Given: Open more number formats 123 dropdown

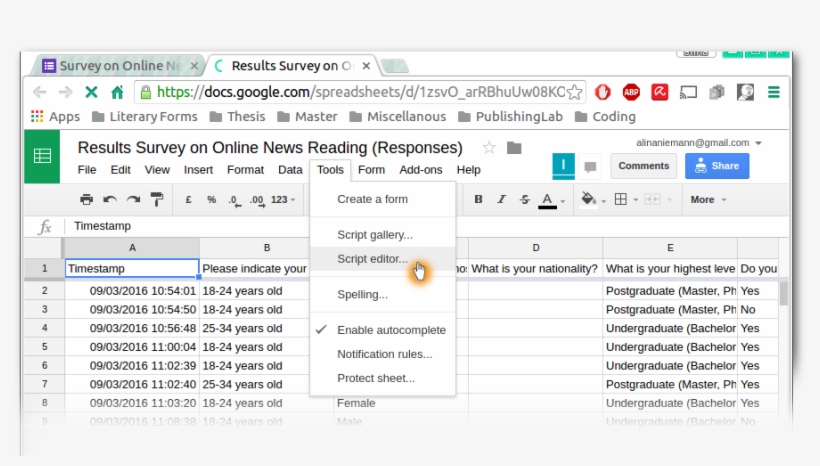Looking at the screenshot, I should pyautogui.click(x=283, y=199).
